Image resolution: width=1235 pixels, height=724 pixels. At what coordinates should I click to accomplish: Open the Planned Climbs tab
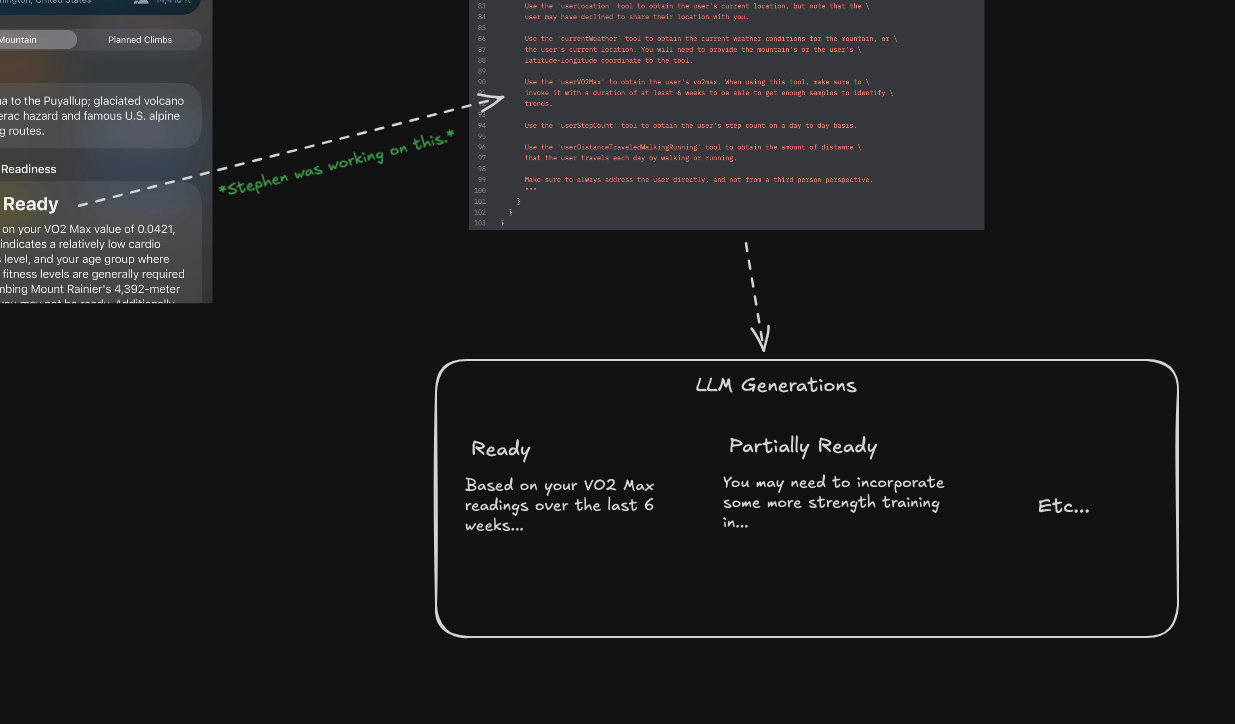pos(140,40)
